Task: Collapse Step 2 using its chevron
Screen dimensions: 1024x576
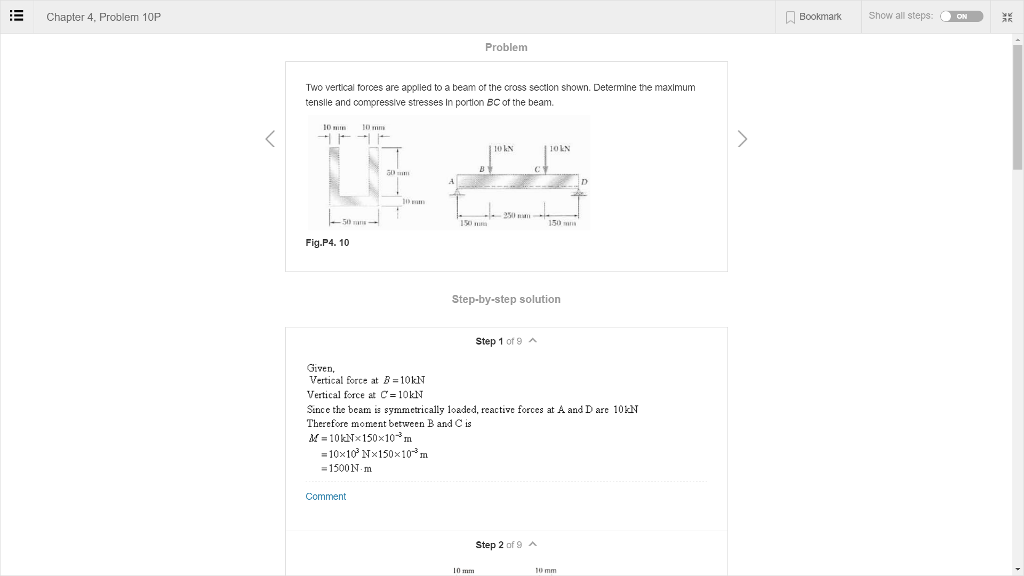Action: pos(532,545)
